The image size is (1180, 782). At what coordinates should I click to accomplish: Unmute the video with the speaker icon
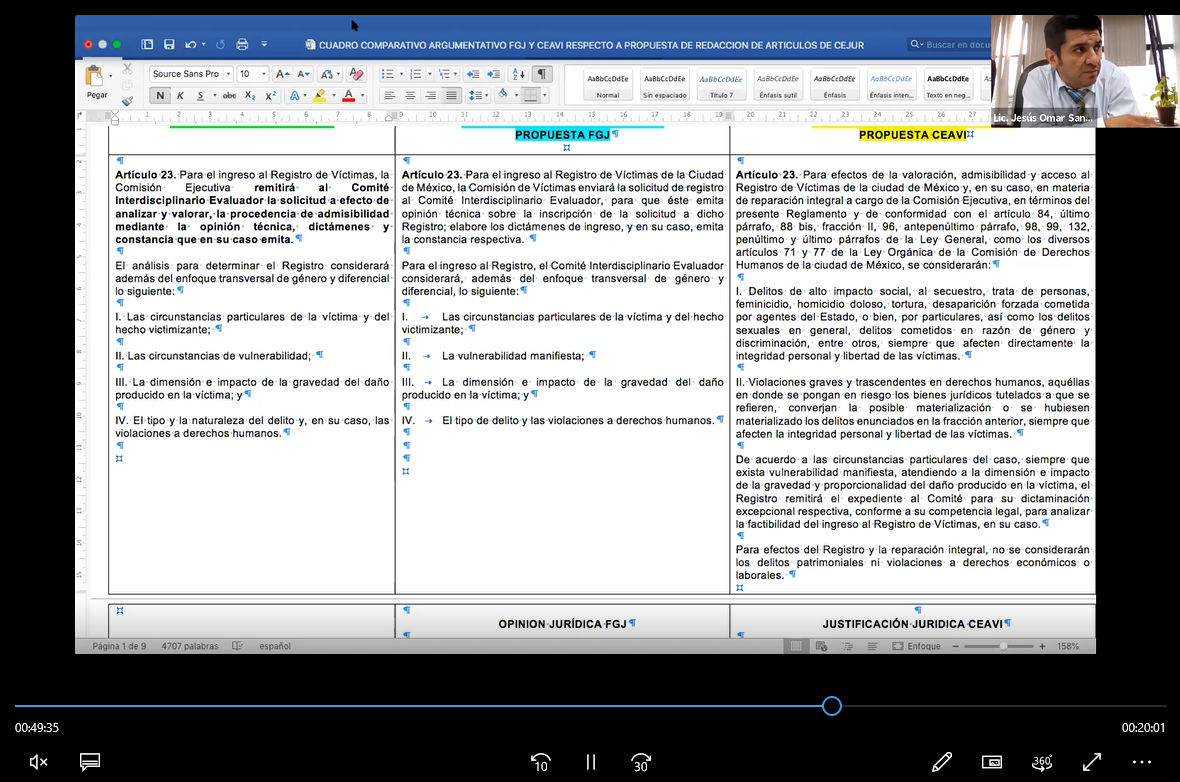[x=38, y=762]
